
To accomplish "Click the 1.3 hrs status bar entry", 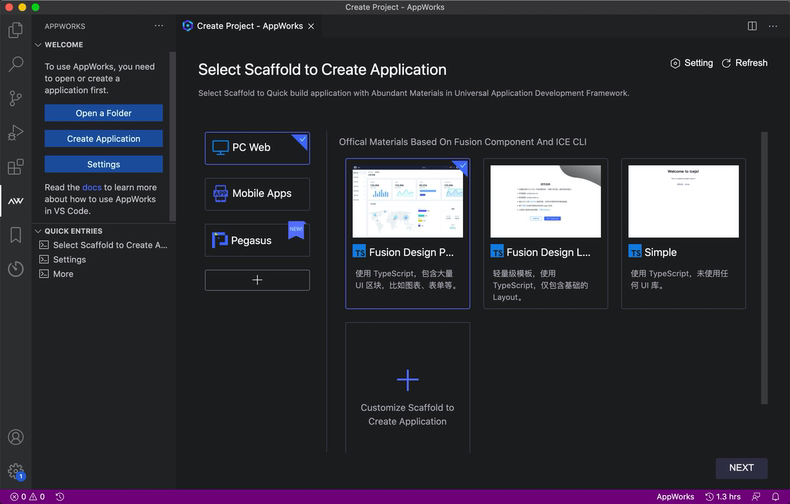I will click(723, 497).
